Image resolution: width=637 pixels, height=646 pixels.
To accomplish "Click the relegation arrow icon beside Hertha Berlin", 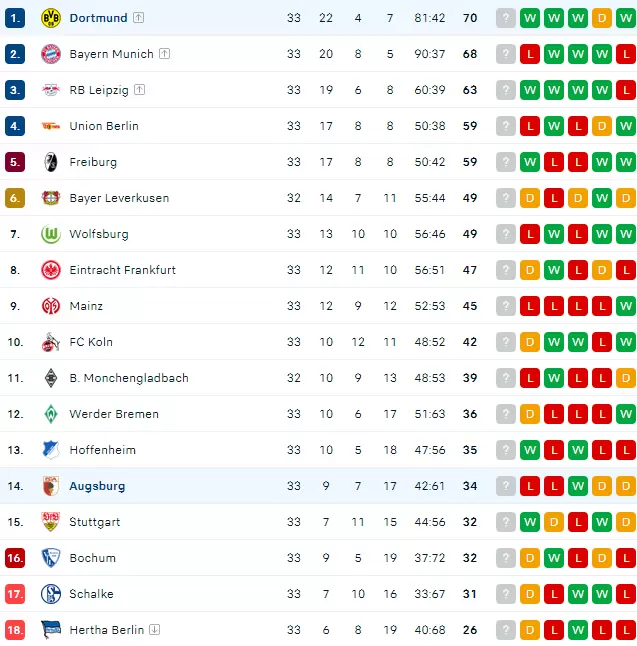I will (155, 630).
